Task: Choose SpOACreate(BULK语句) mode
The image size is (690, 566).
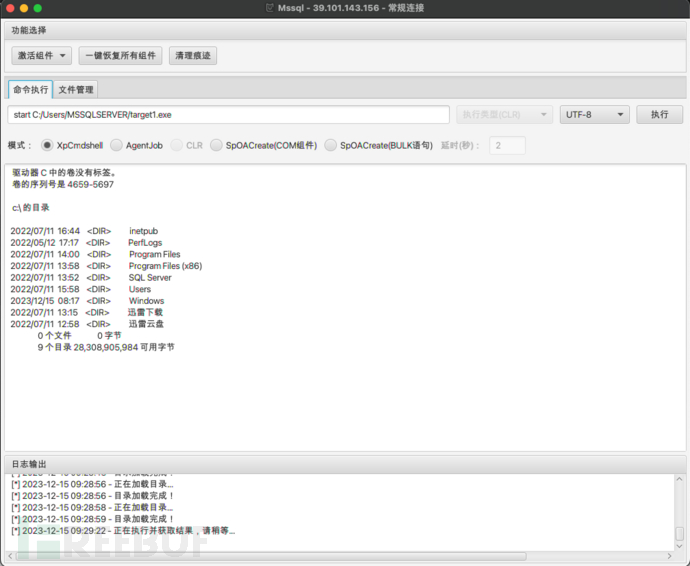Action: (x=330, y=145)
